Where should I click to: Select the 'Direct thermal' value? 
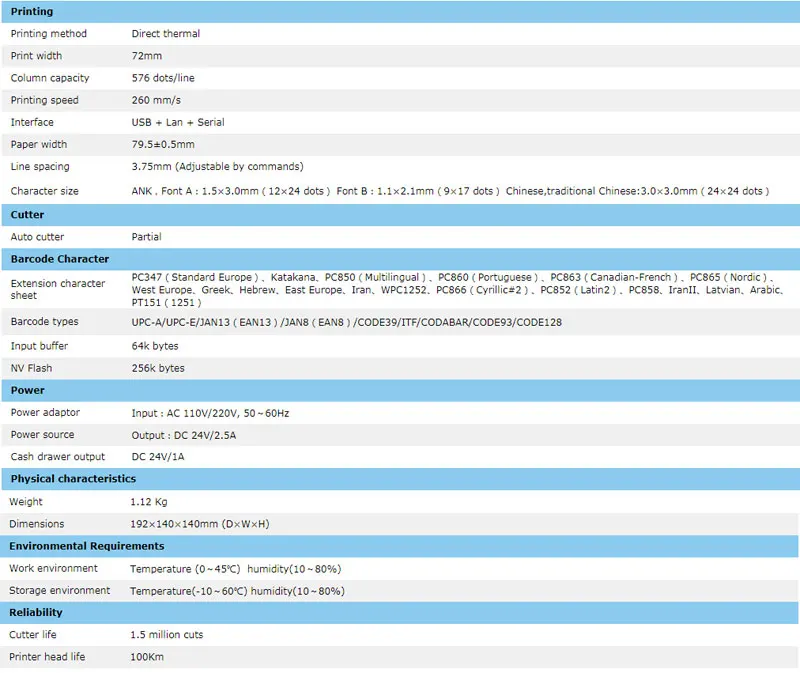click(x=165, y=34)
